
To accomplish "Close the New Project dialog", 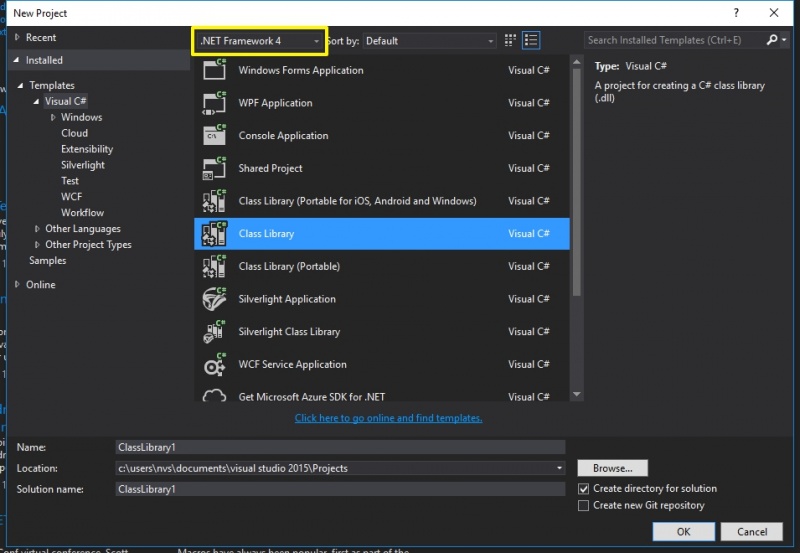I will click(x=774, y=13).
